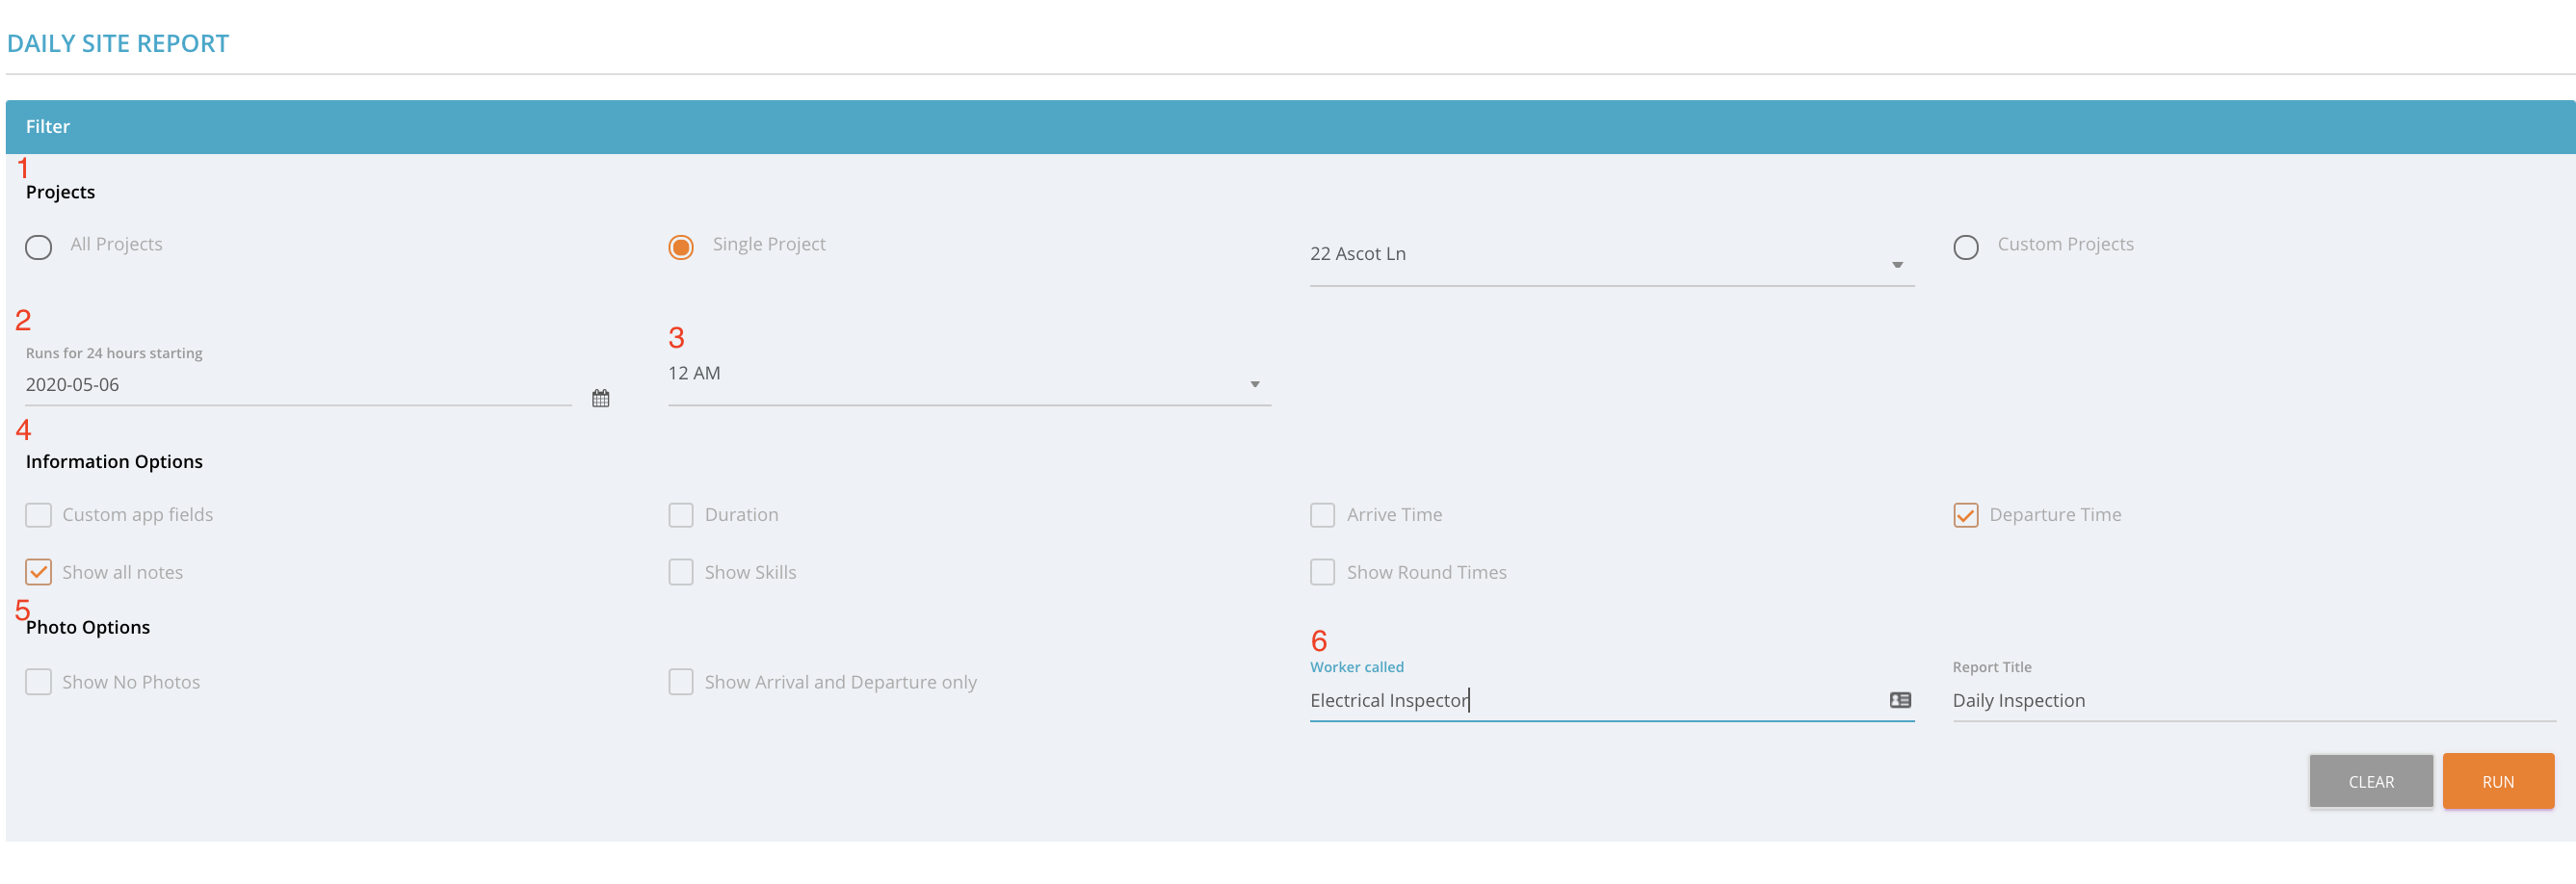This screenshot has height=884, width=2576.
Task: Click the contact card icon in Worker called
Action: tap(1900, 700)
